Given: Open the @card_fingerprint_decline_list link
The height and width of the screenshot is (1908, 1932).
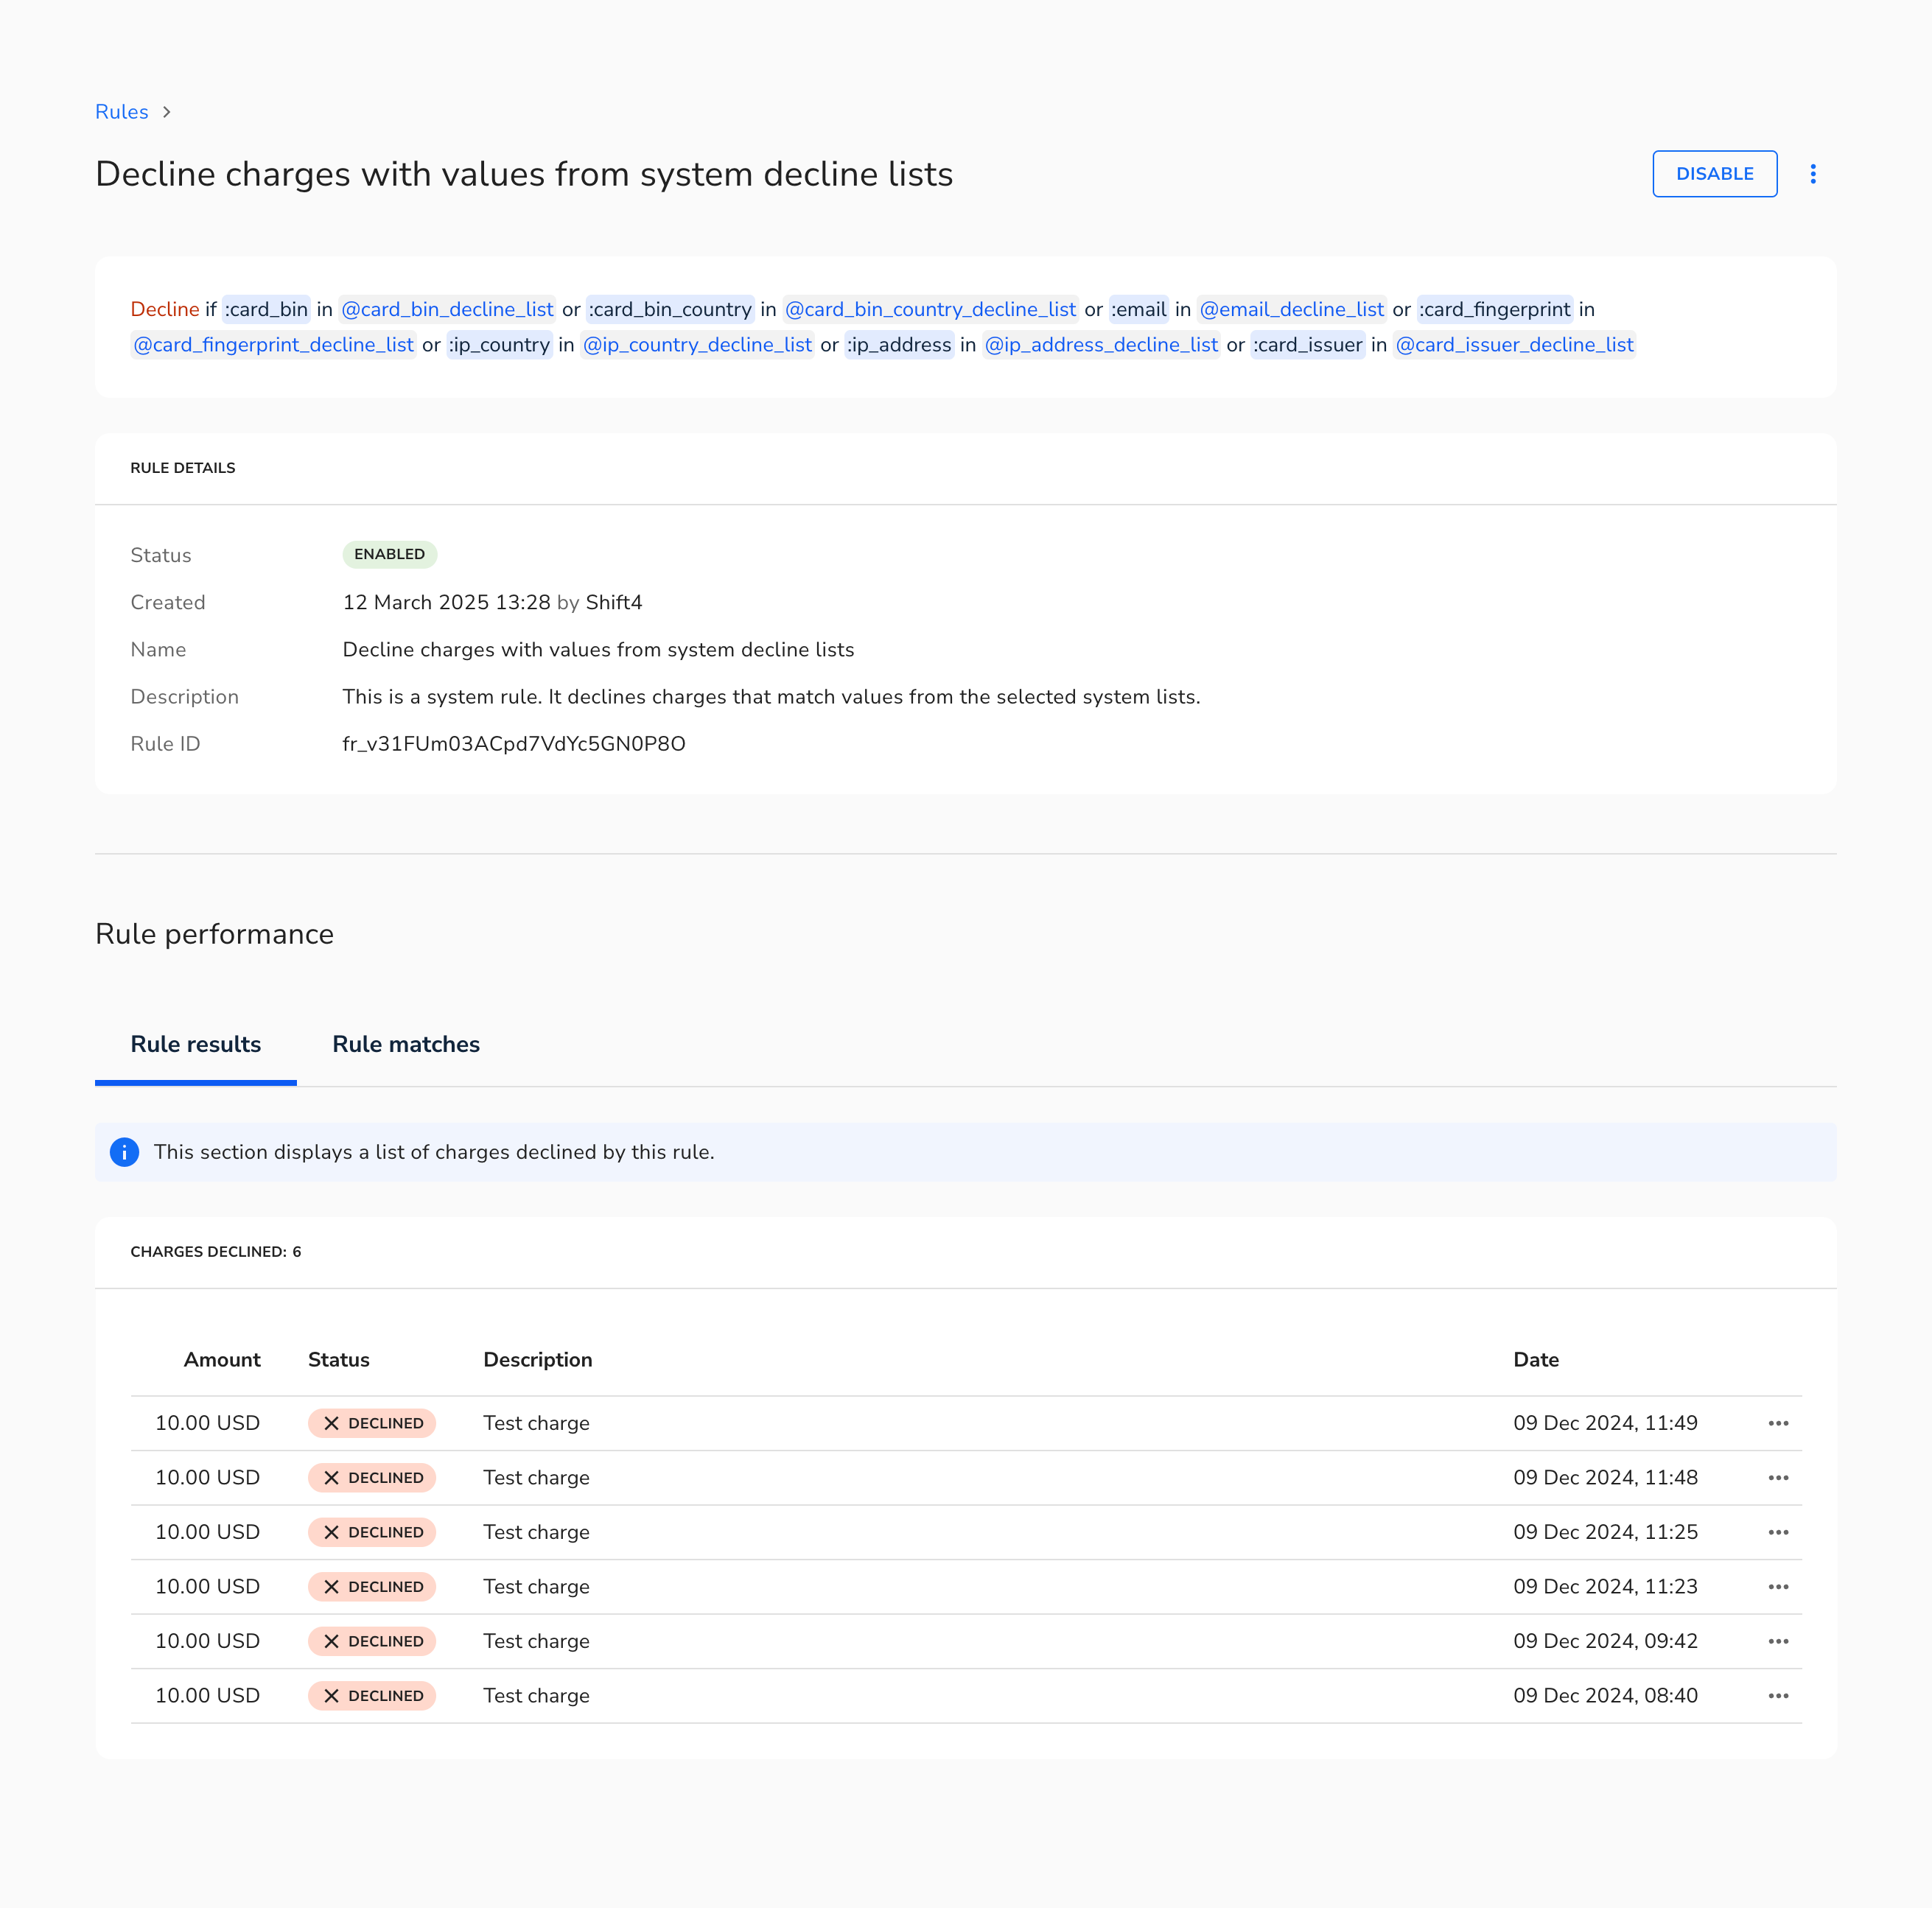Looking at the screenshot, I should [x=274, y=344].
